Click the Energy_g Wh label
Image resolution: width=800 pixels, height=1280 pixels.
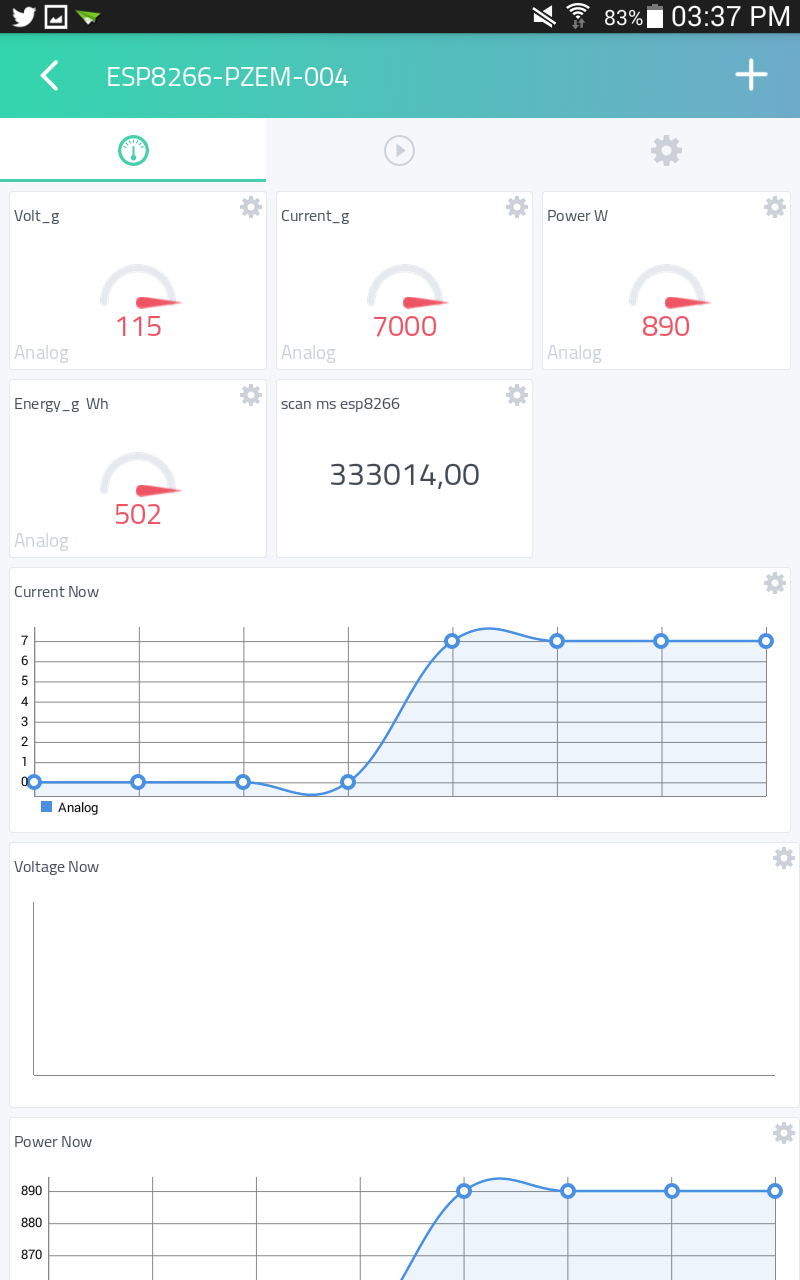[x=62, y=404]
